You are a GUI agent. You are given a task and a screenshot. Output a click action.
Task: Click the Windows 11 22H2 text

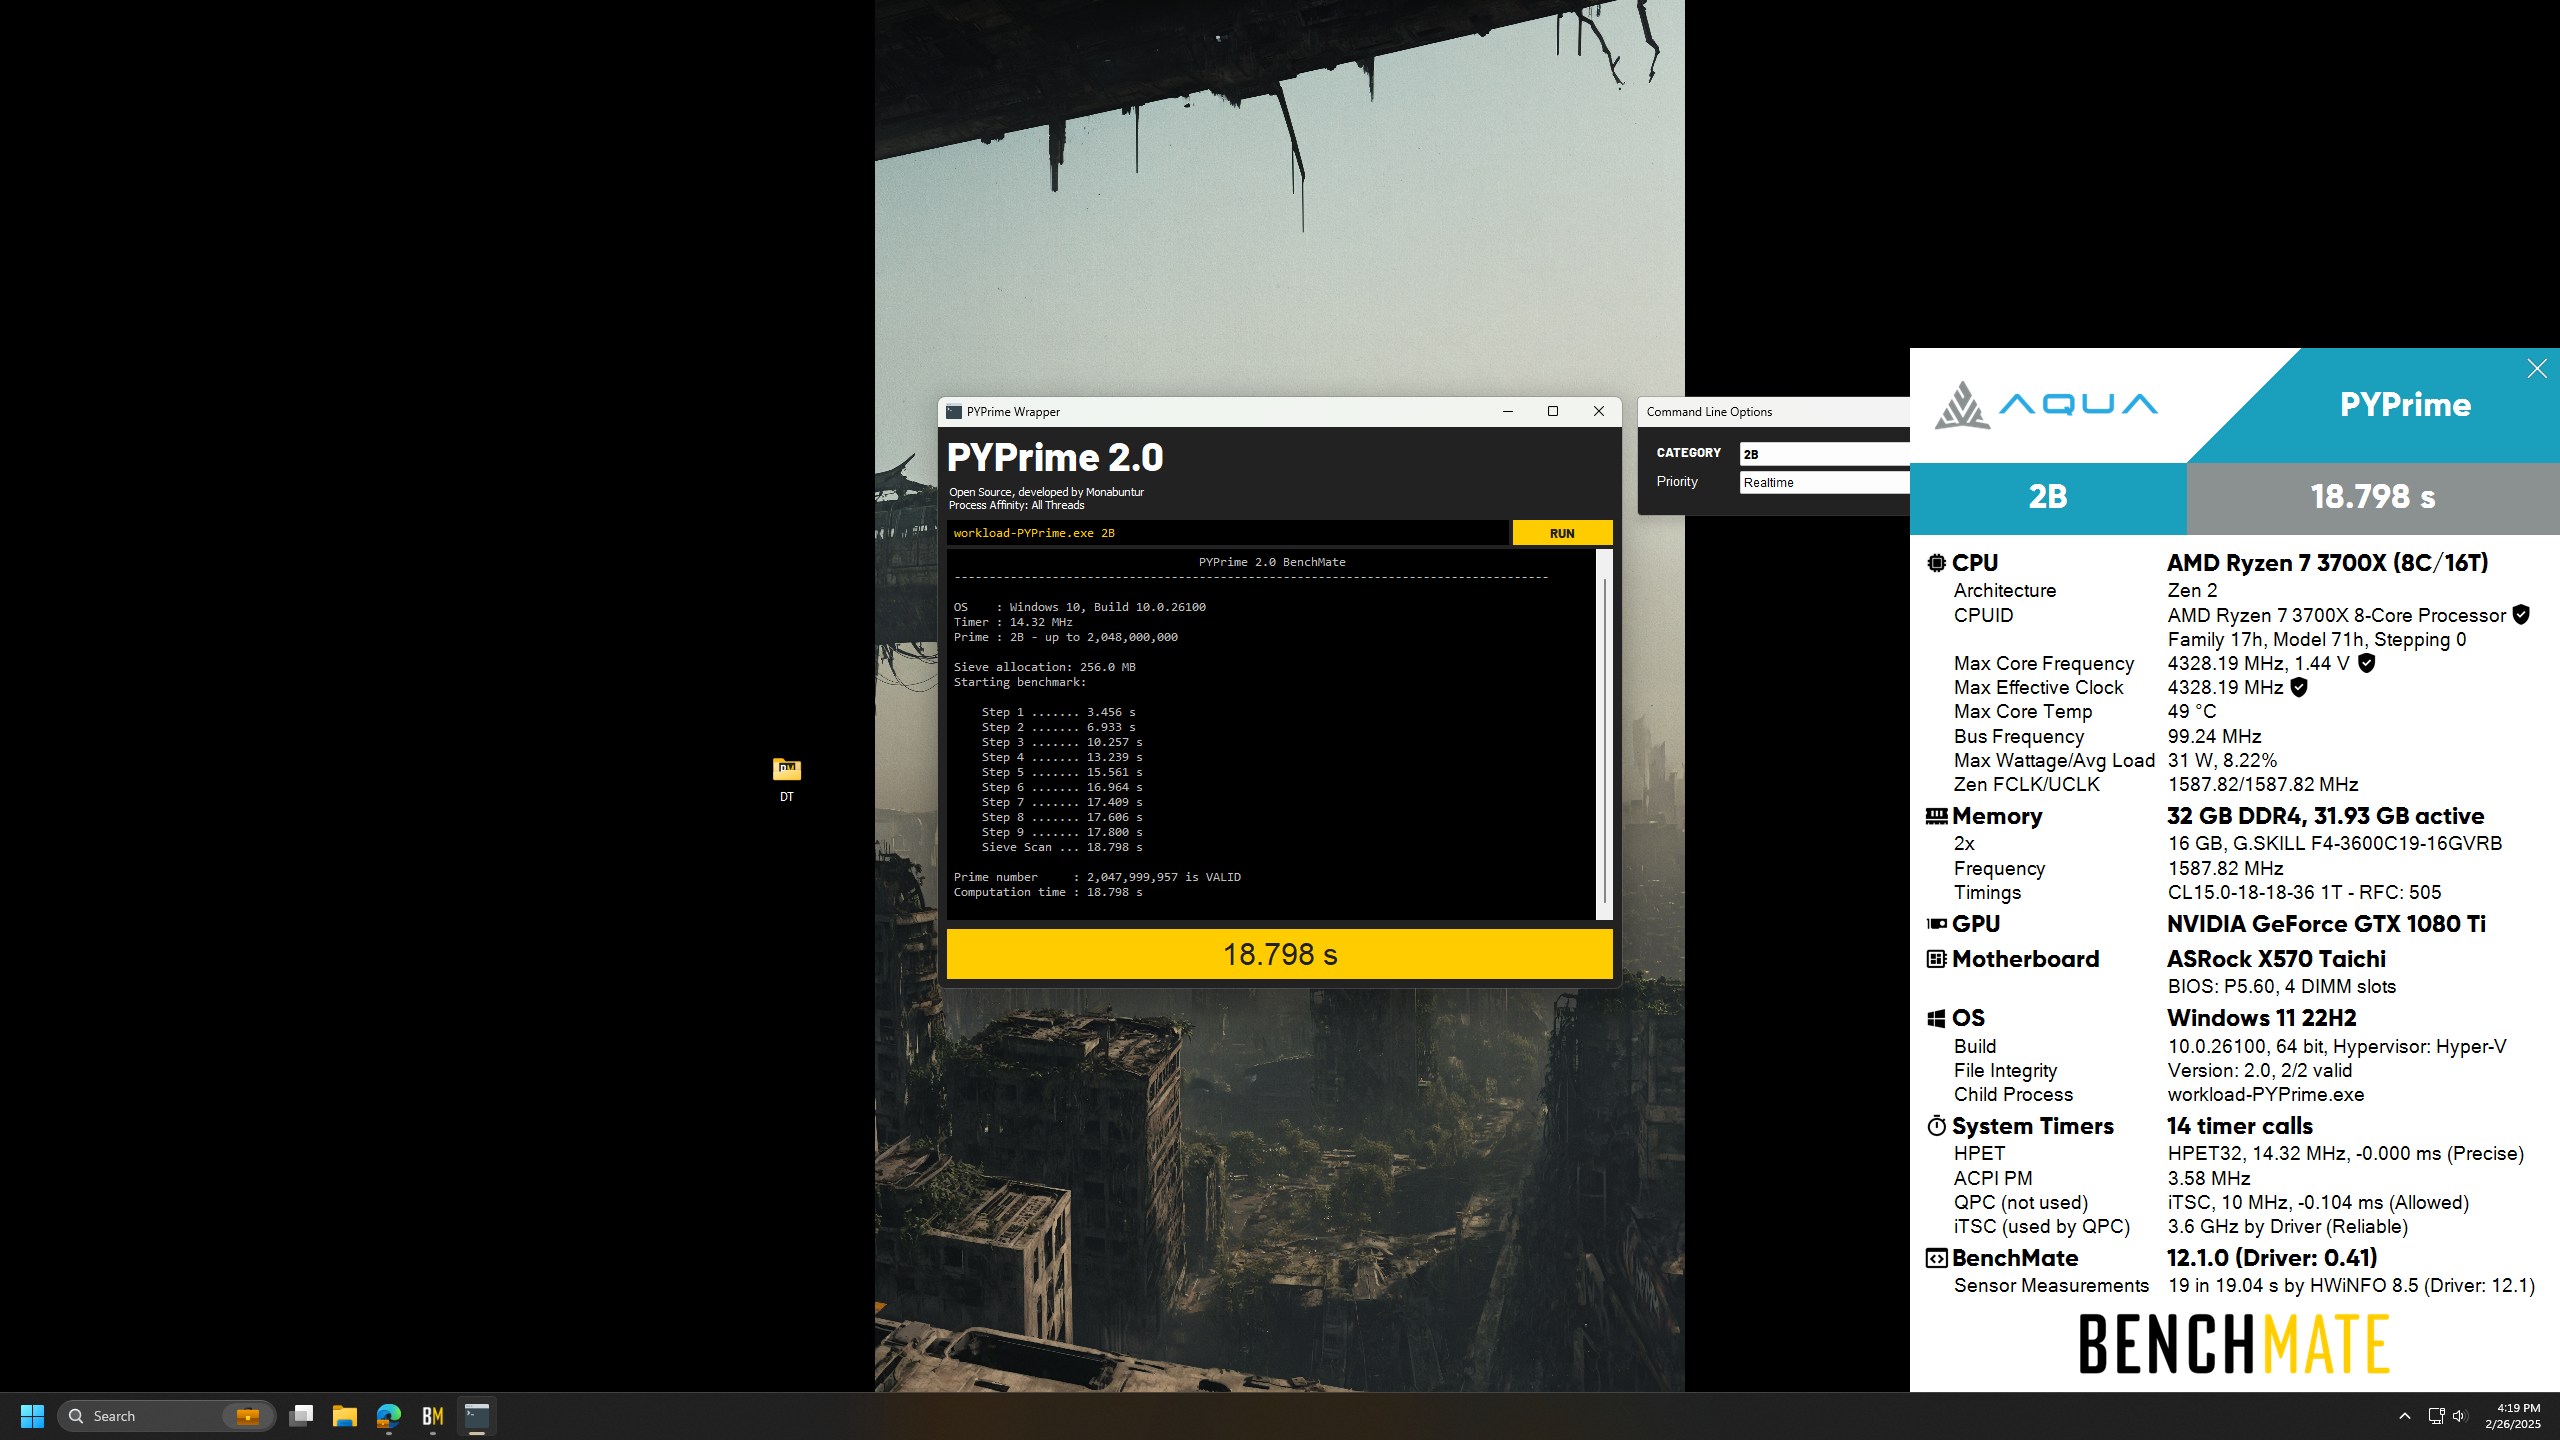click(2262, 1018)
